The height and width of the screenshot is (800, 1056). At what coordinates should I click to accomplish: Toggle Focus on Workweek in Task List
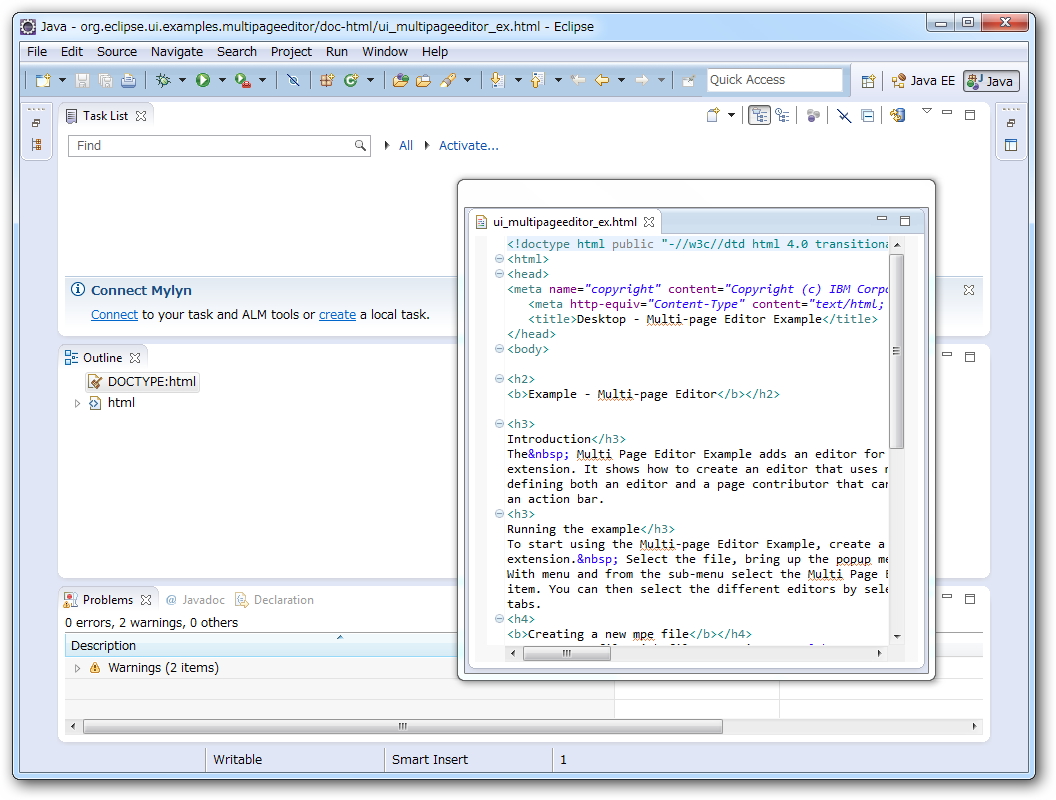click(x=813, y=116)
